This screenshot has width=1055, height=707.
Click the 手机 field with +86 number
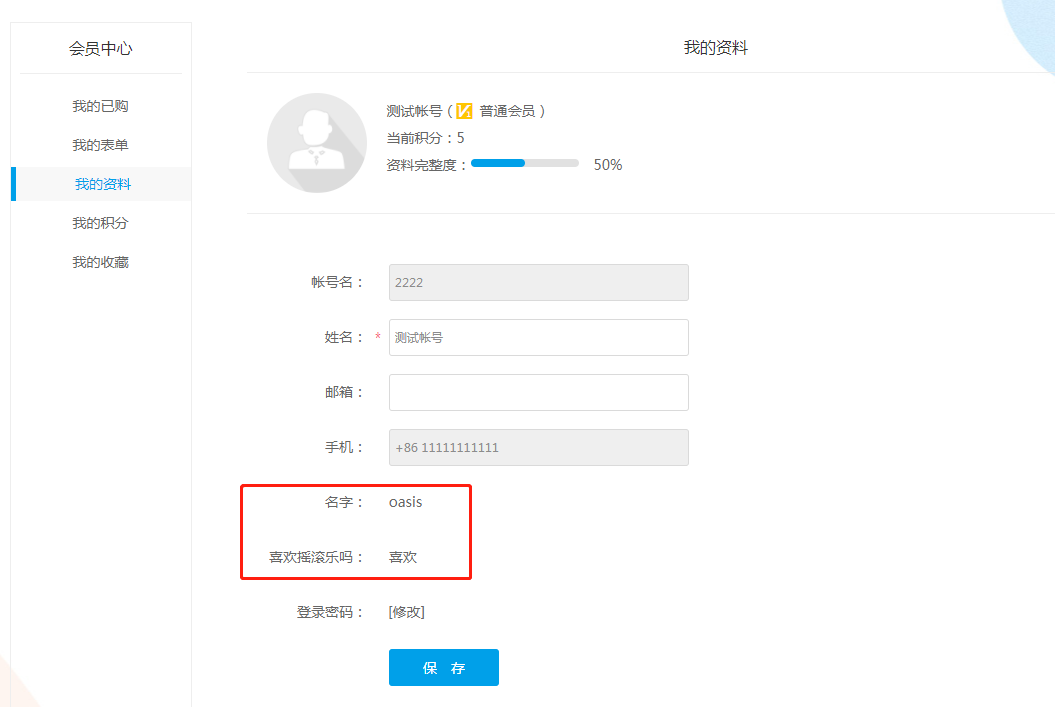538,447
